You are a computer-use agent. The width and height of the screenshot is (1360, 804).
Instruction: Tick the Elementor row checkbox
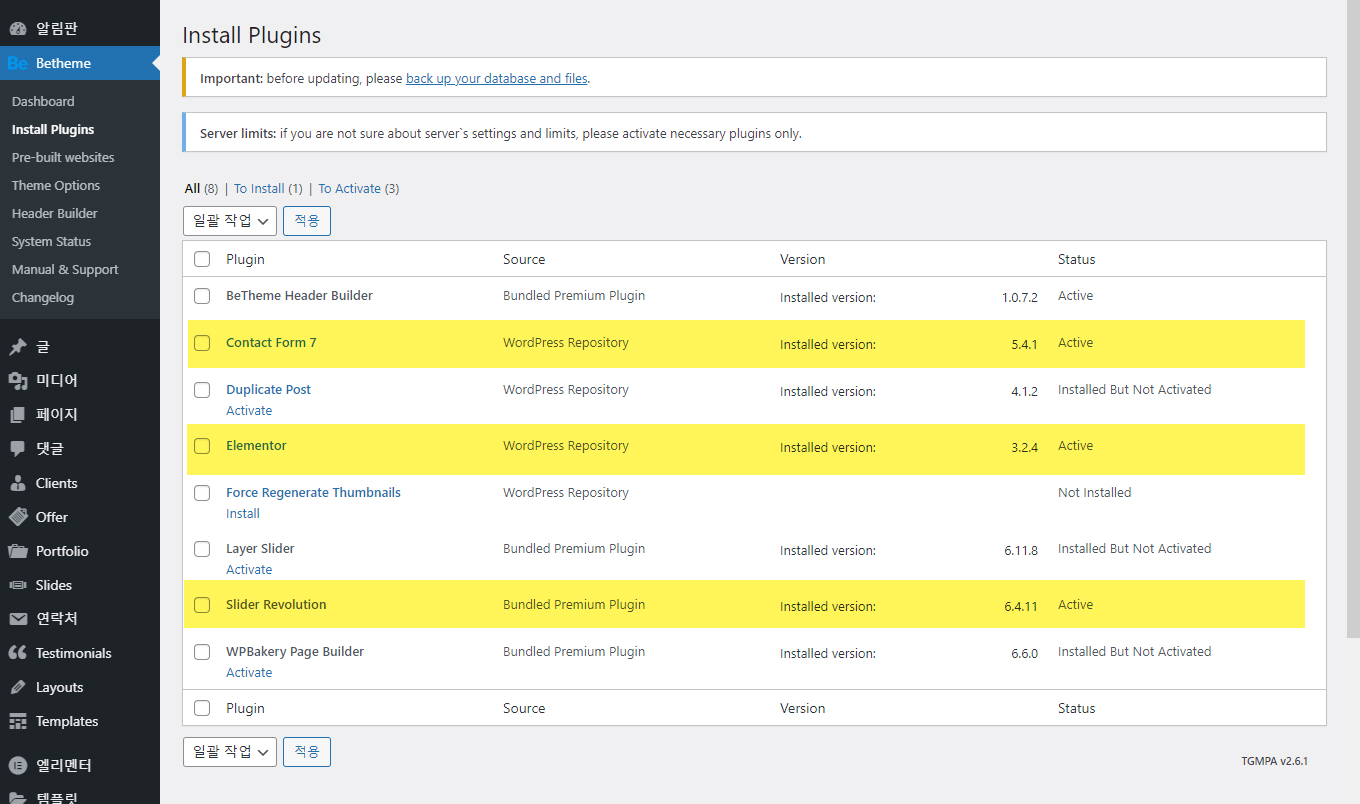pyautogui.click(x=202, y=446)
